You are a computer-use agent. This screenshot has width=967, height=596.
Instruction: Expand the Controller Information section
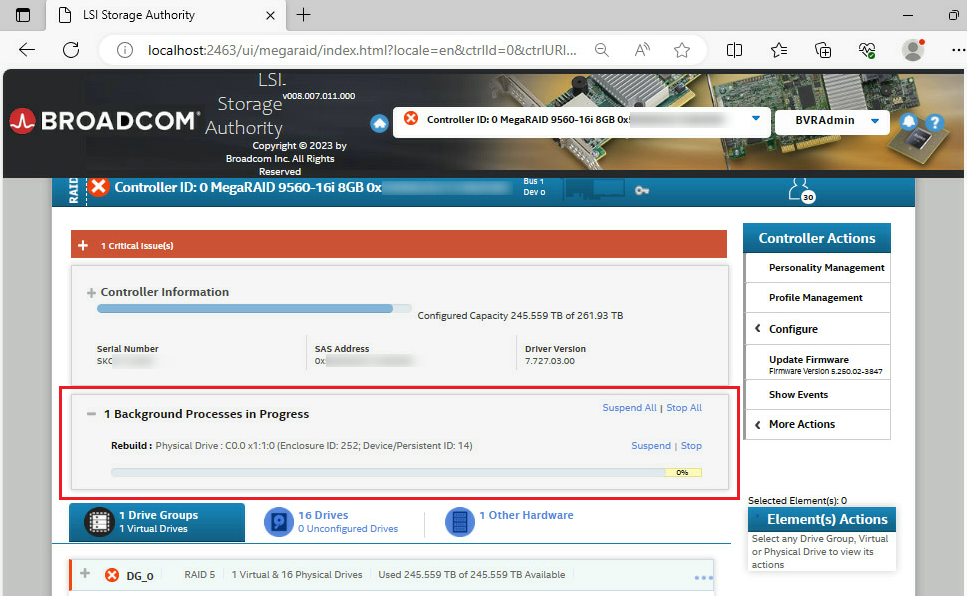(91, 293)
